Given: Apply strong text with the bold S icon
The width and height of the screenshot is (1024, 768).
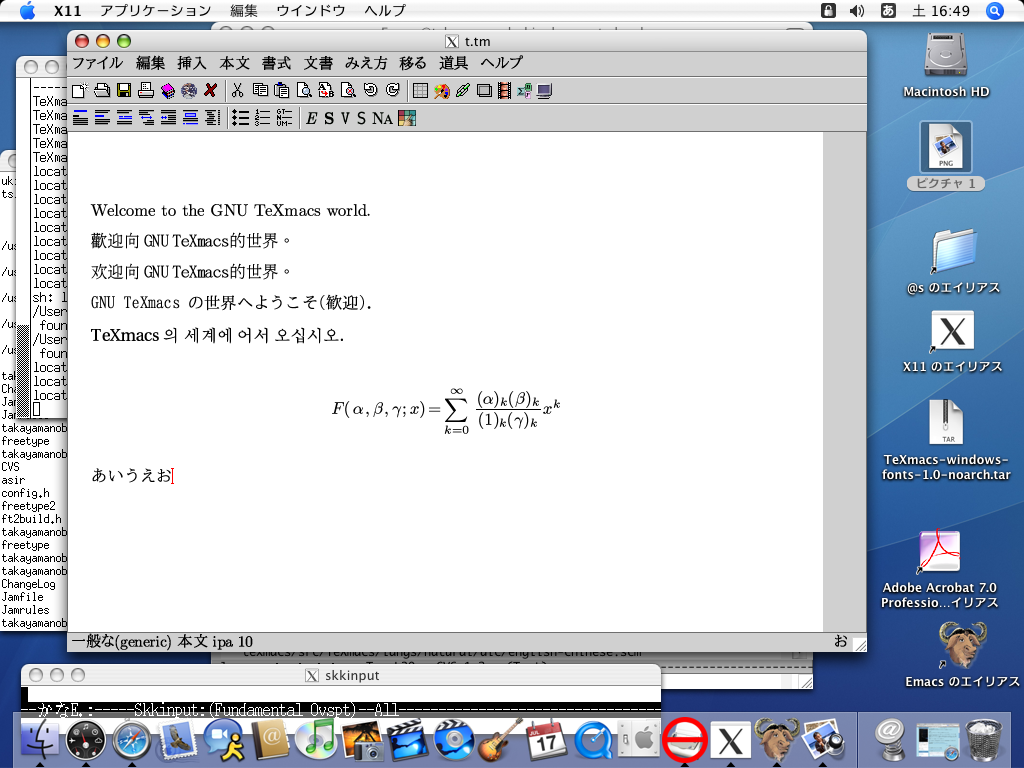Looking at the screenshot, I should (x=328, y=118).
